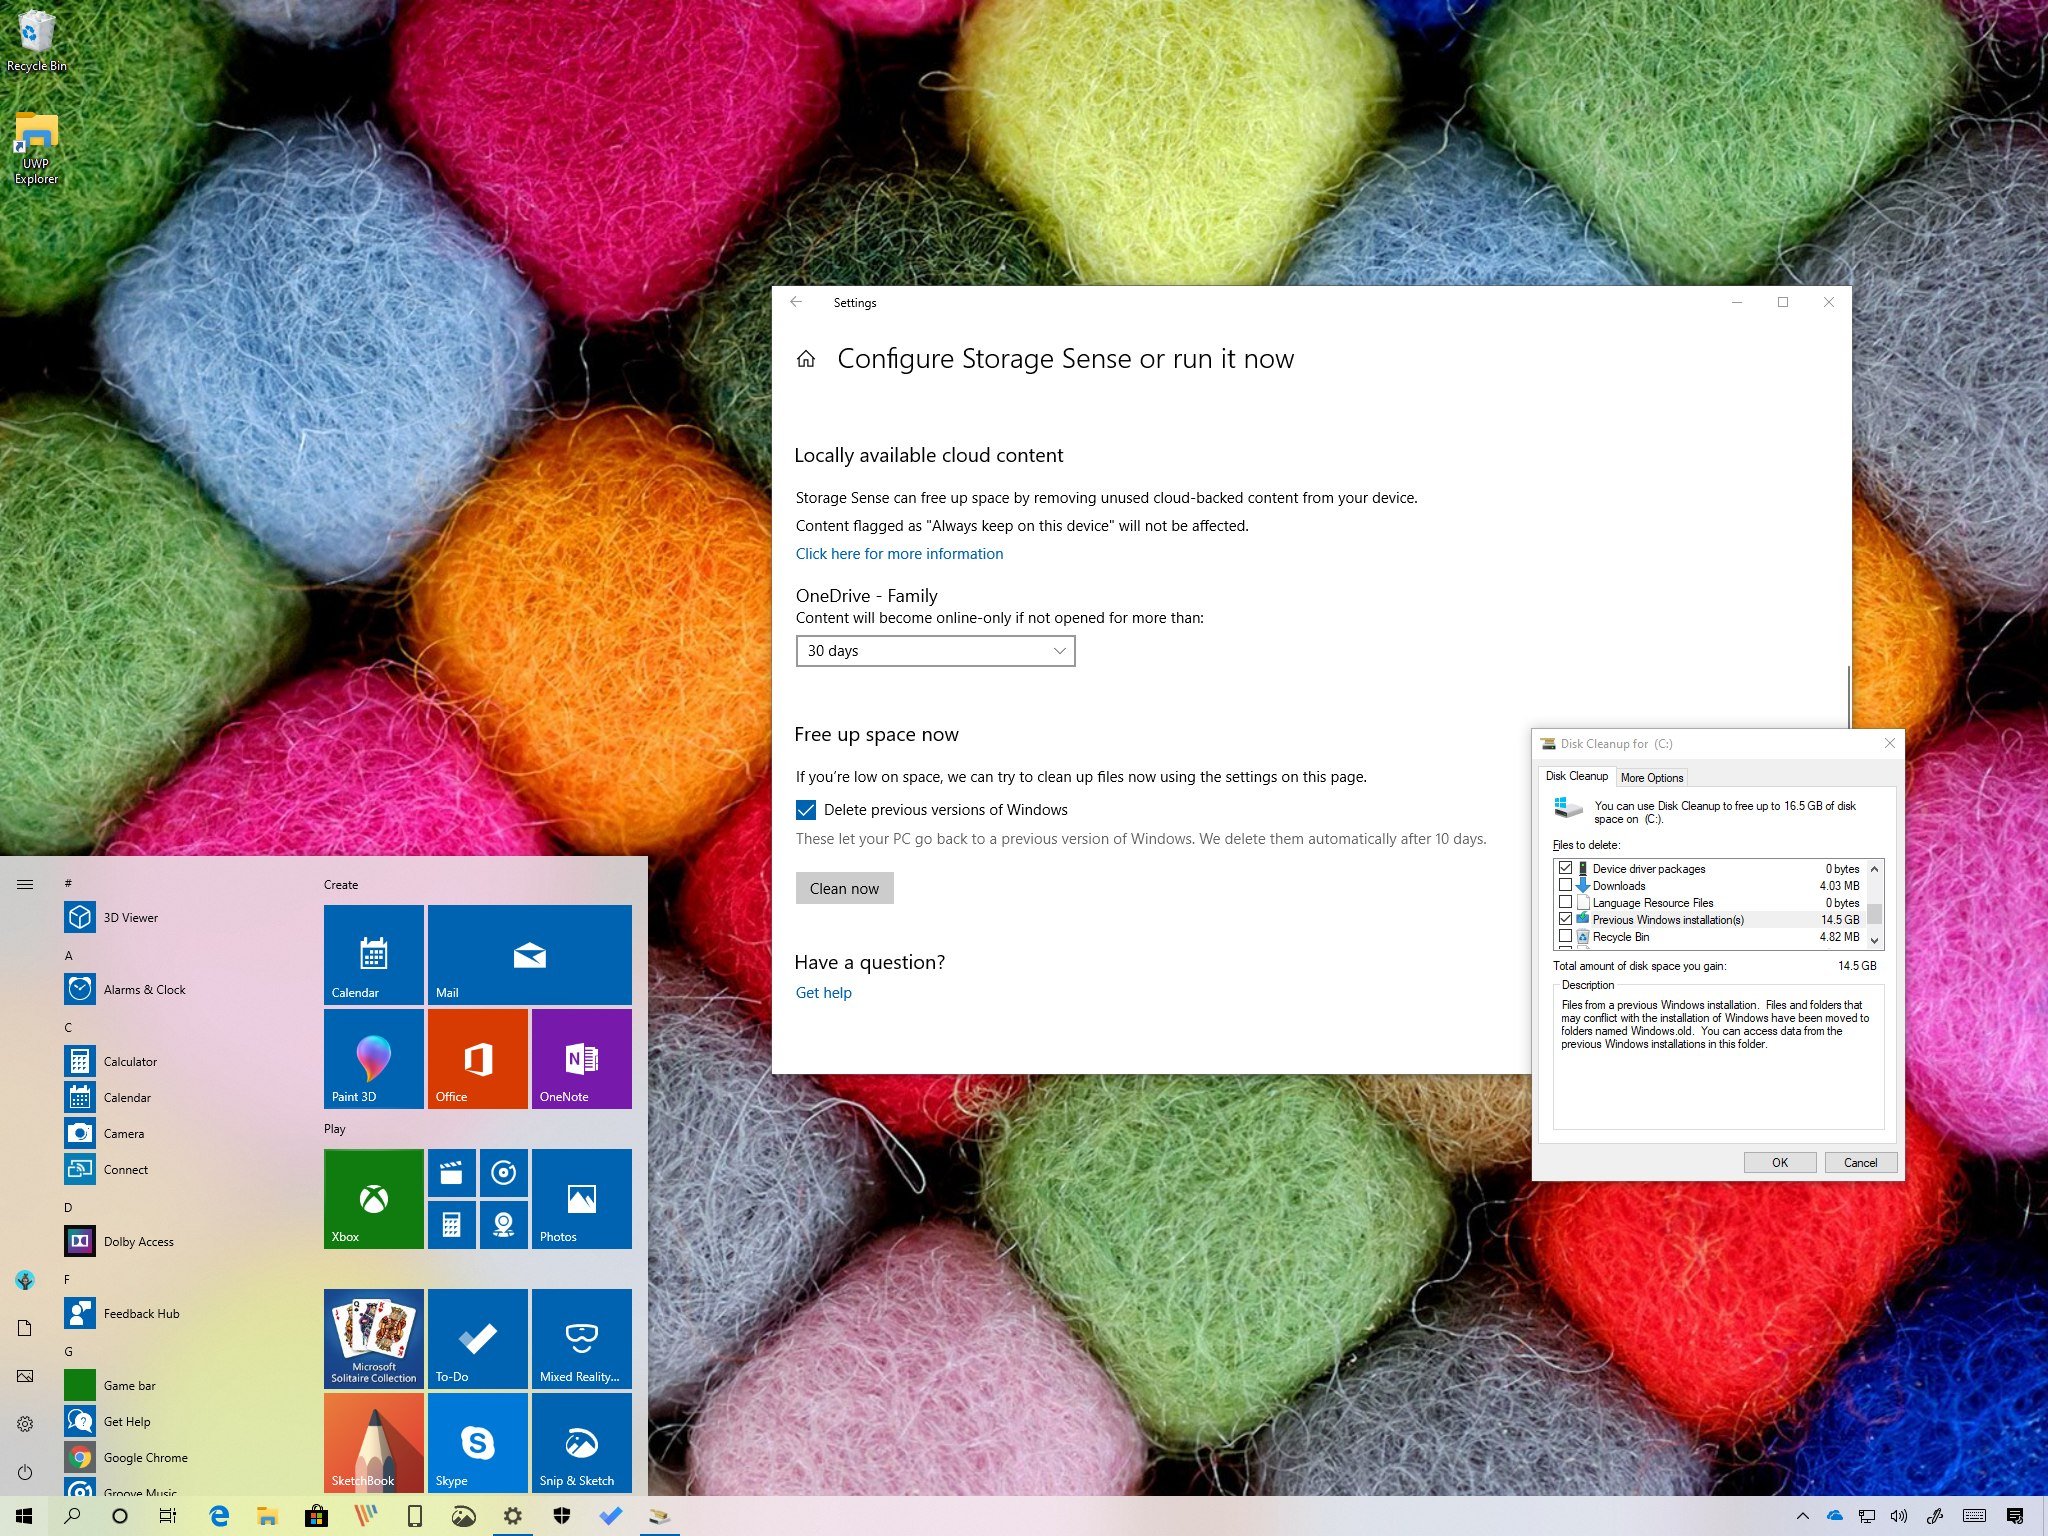Screen dimensions: 2048x1536
Task: Toggle Delete previous versions of Windows checkbox
Action: coord(806,808)
